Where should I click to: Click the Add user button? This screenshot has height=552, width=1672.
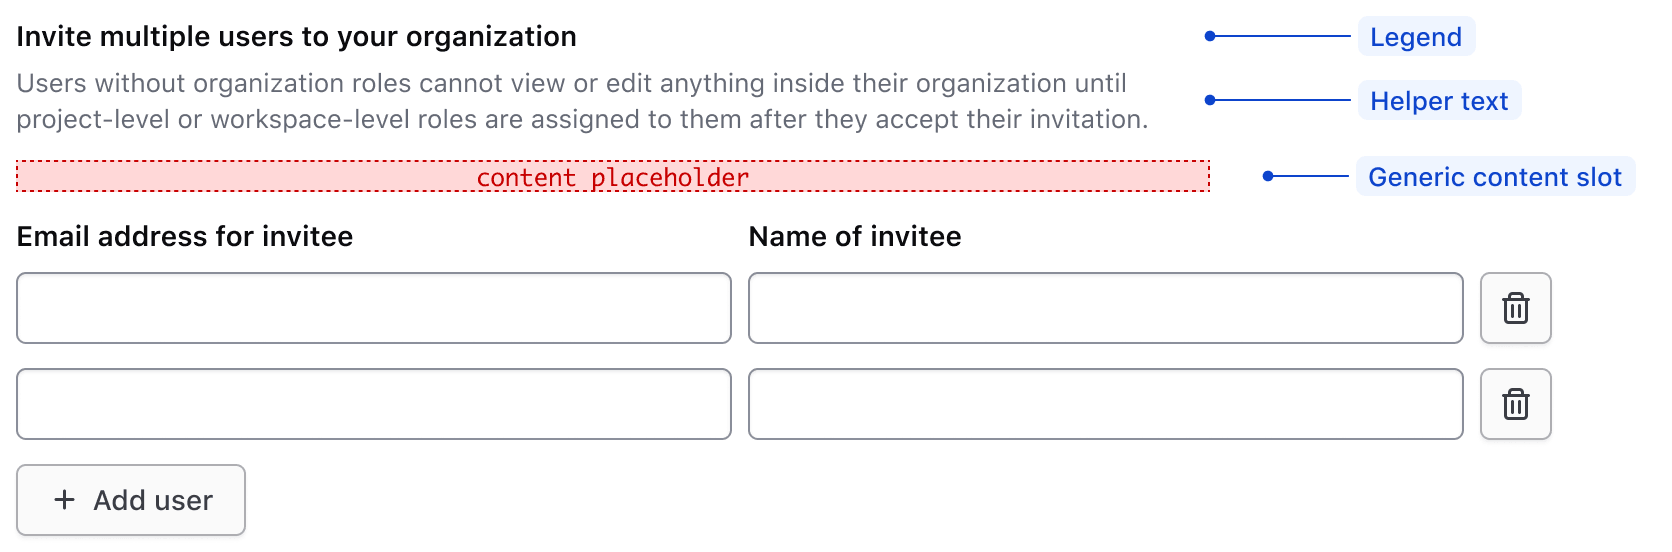pyautogui.click(x=131, y=500)
